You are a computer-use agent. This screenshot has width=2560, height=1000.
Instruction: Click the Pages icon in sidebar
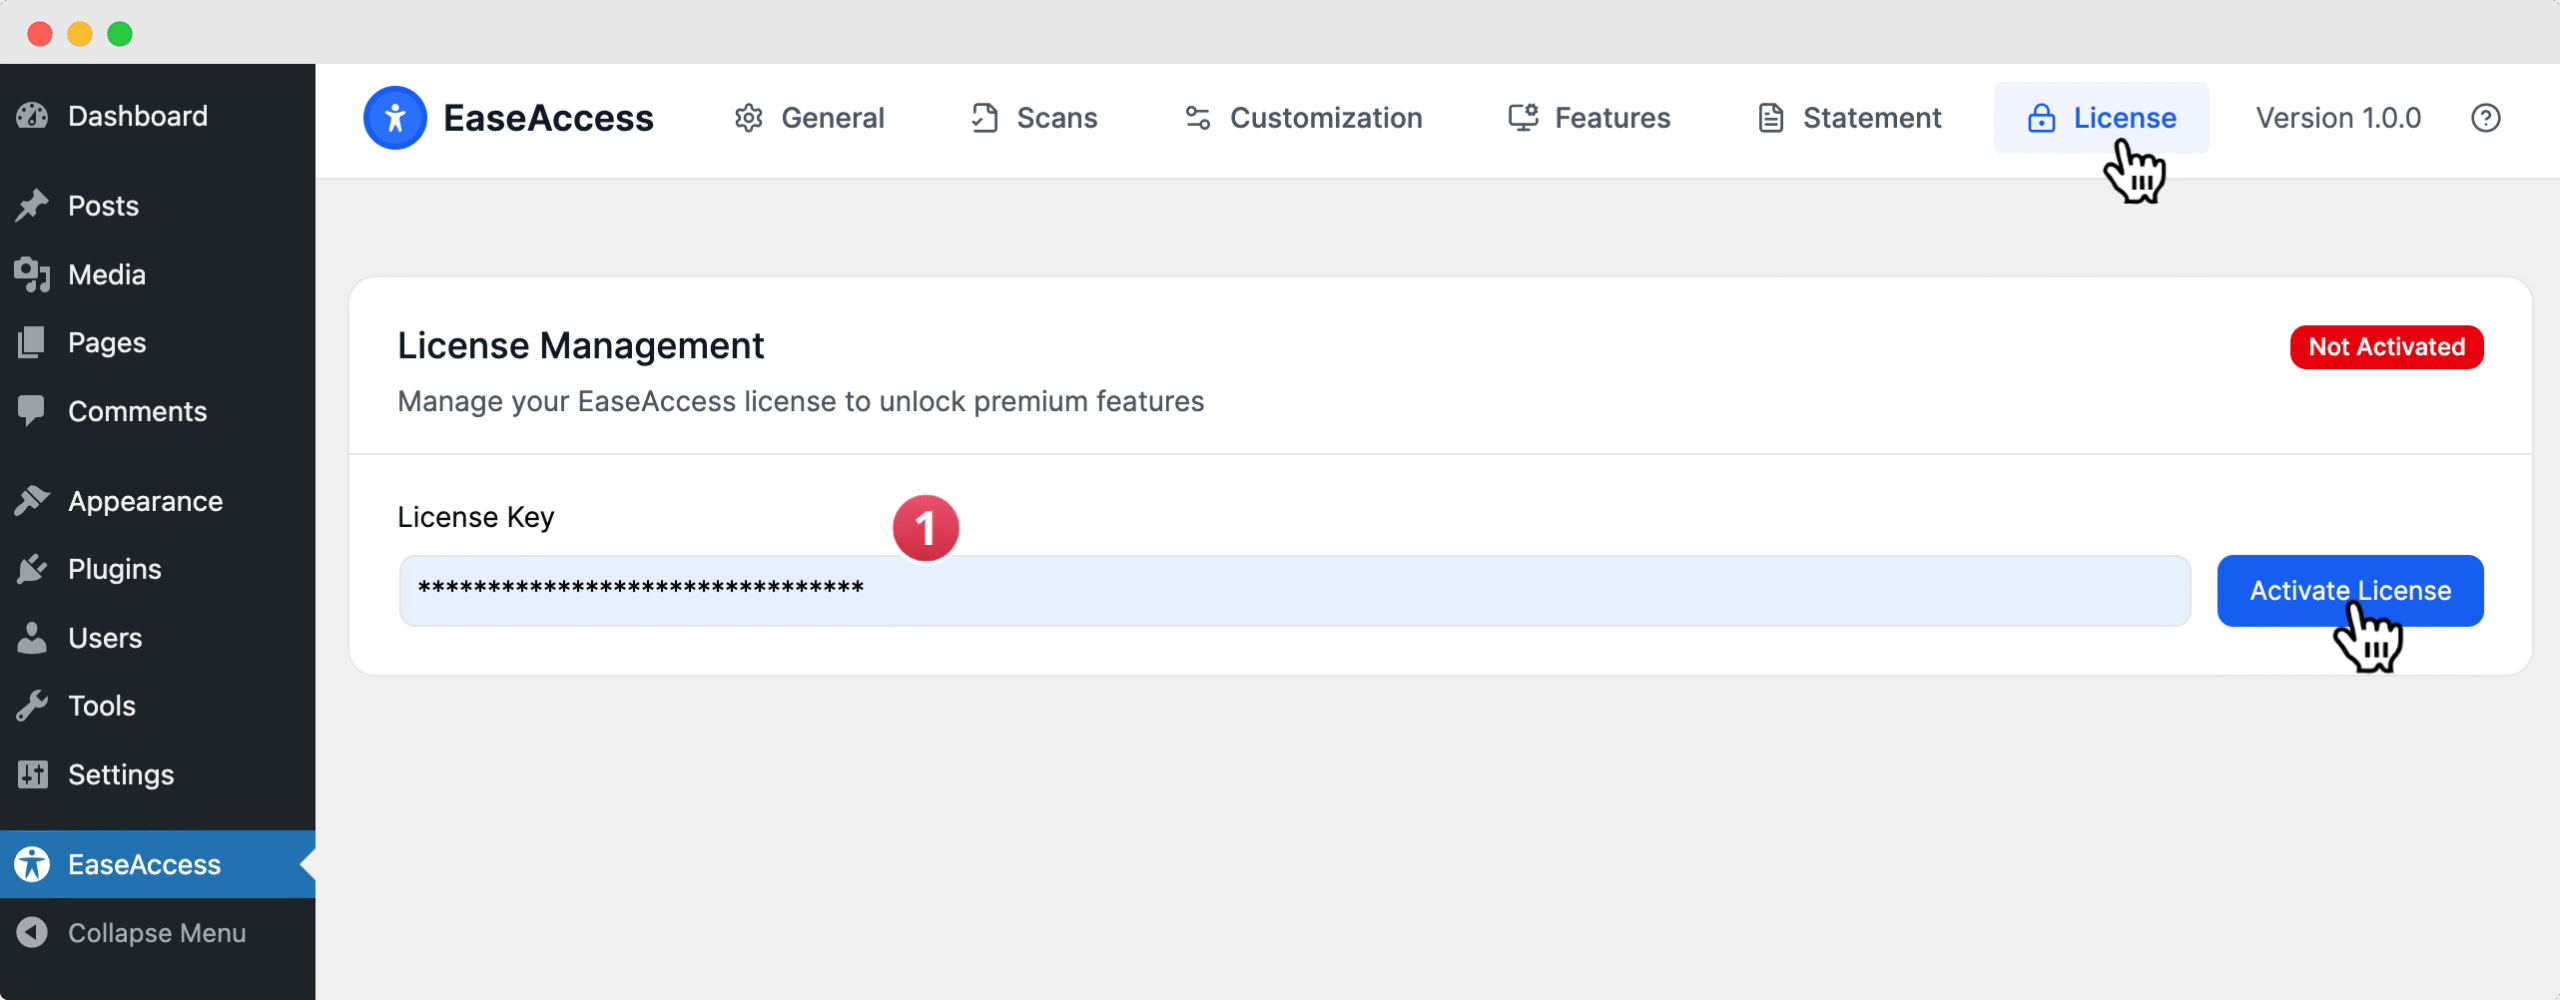tap(32, 343)
